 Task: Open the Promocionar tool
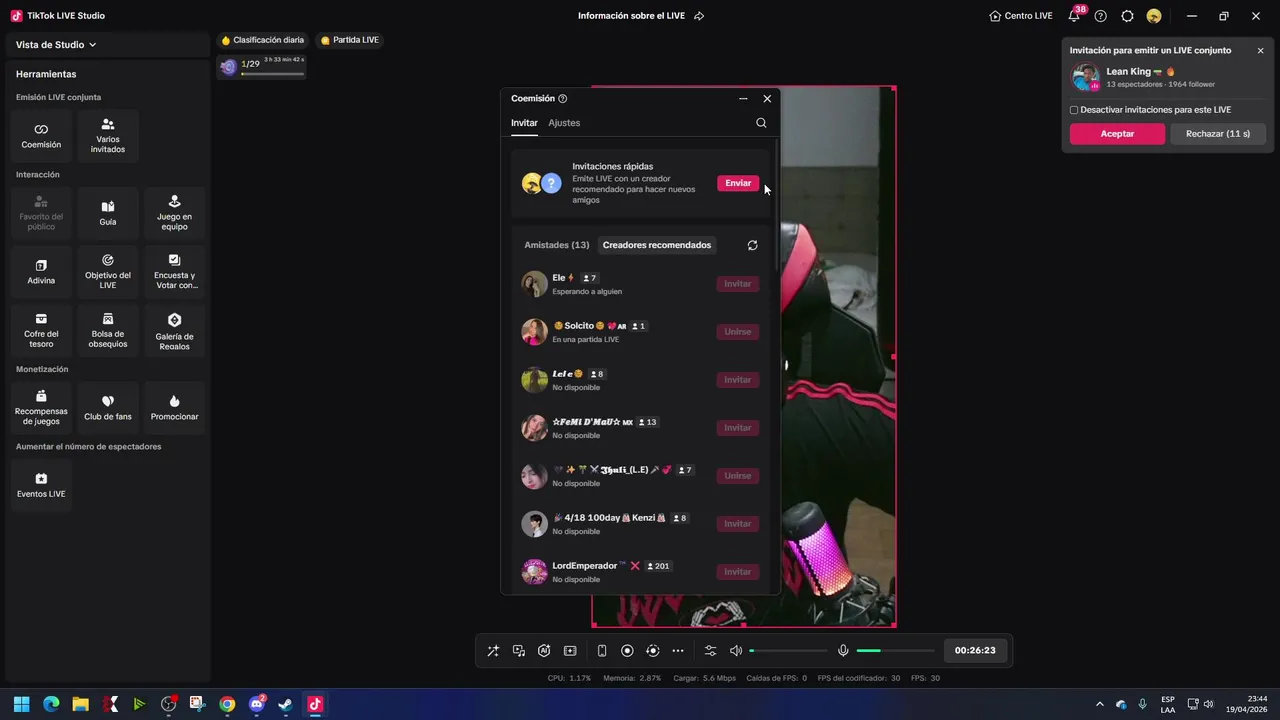point(174,408)
